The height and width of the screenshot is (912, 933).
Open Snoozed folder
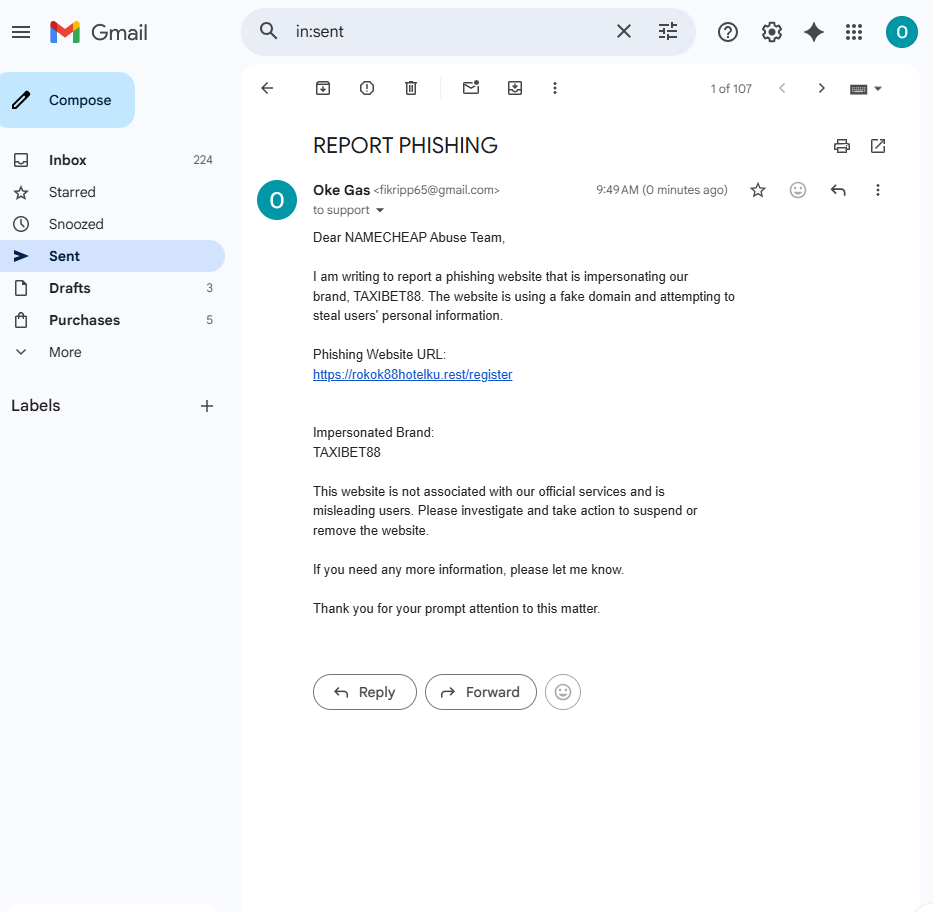click(x=112, y=224)
